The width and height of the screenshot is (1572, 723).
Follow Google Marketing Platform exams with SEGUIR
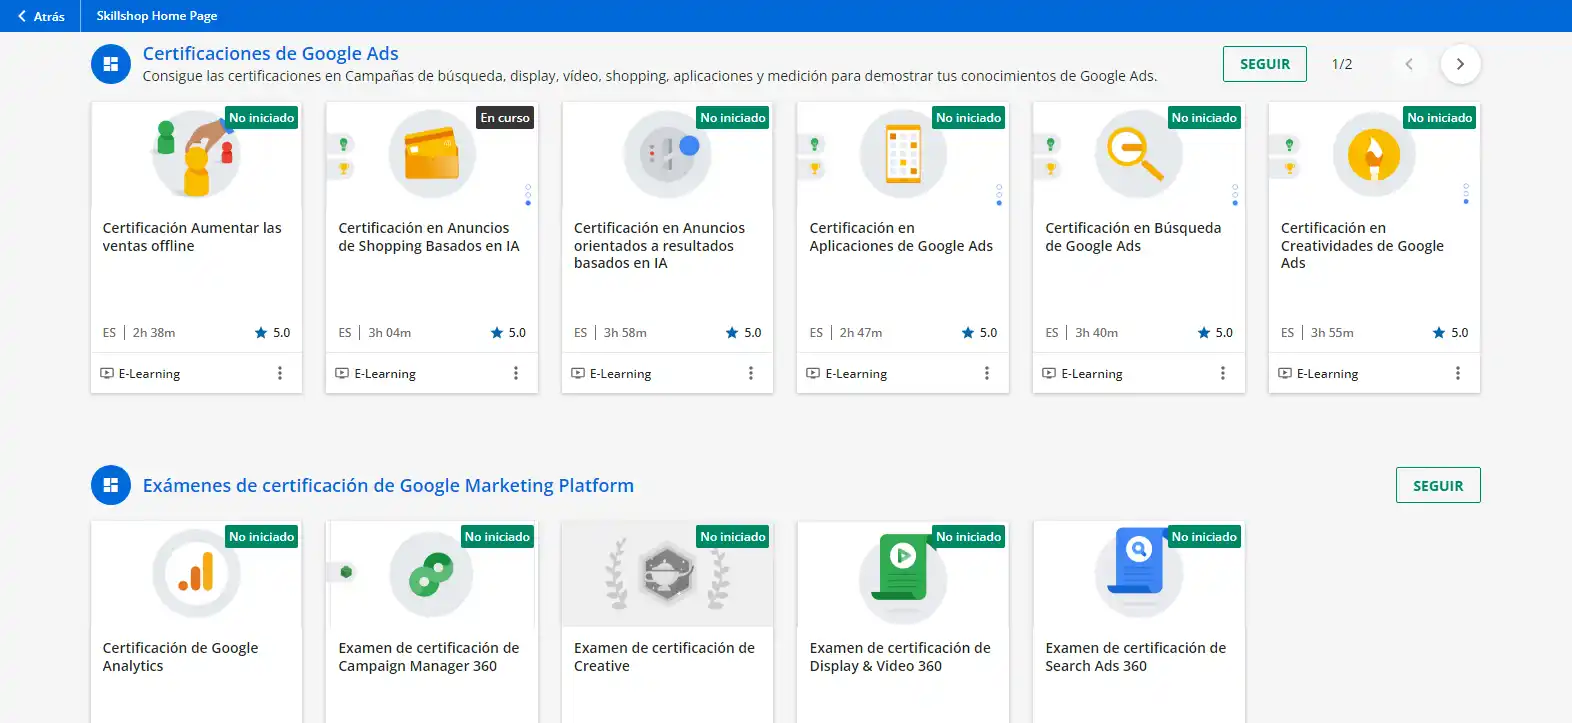point(1438,486)
